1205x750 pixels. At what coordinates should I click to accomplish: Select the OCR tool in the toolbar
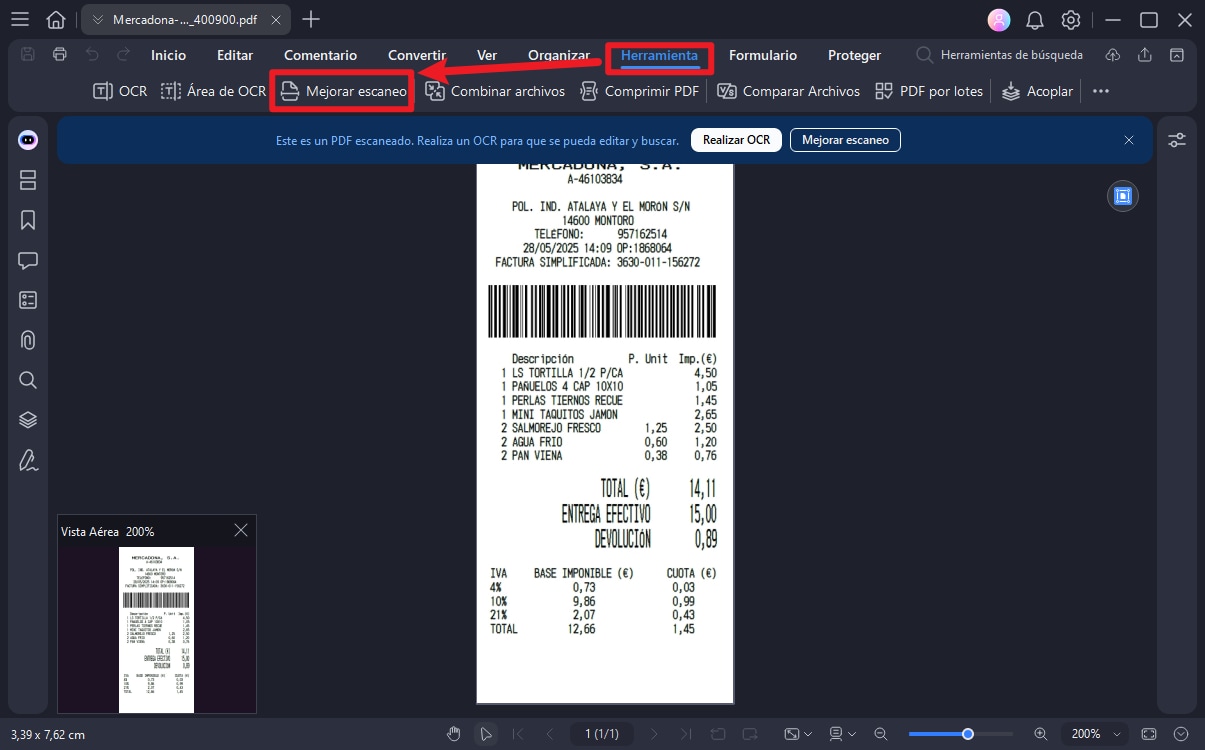(119, 90)
